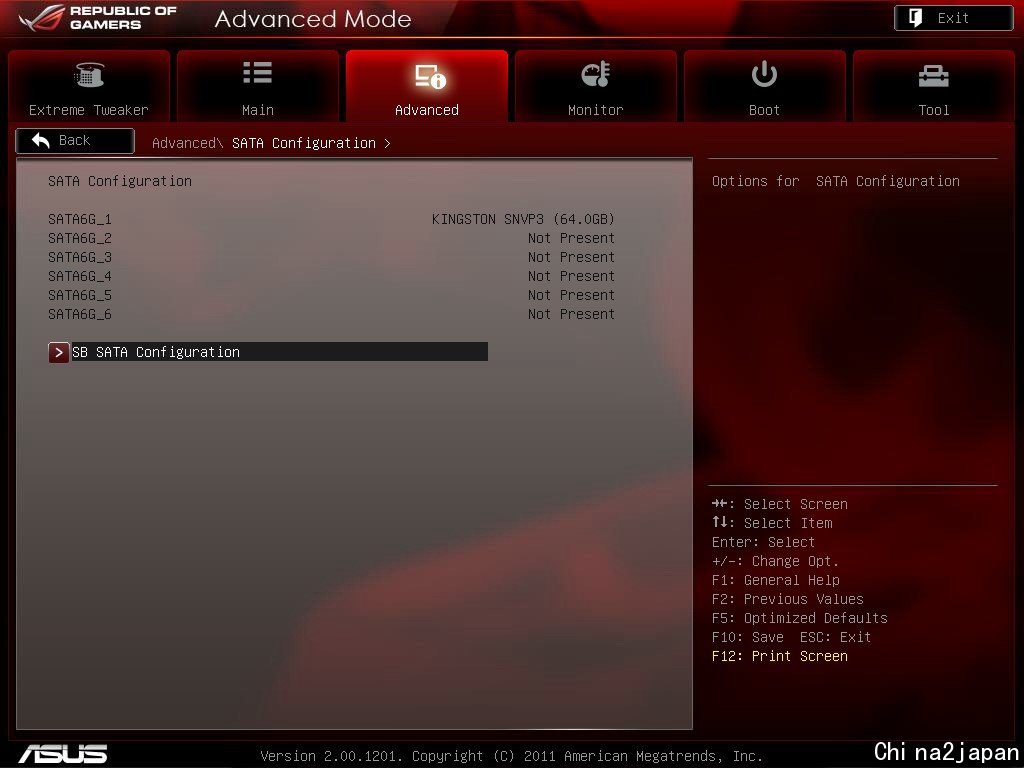Select the SATA6G_4 row label
Image resolution: width=1024 pixels, height=768 pixels.
point(80,276)
